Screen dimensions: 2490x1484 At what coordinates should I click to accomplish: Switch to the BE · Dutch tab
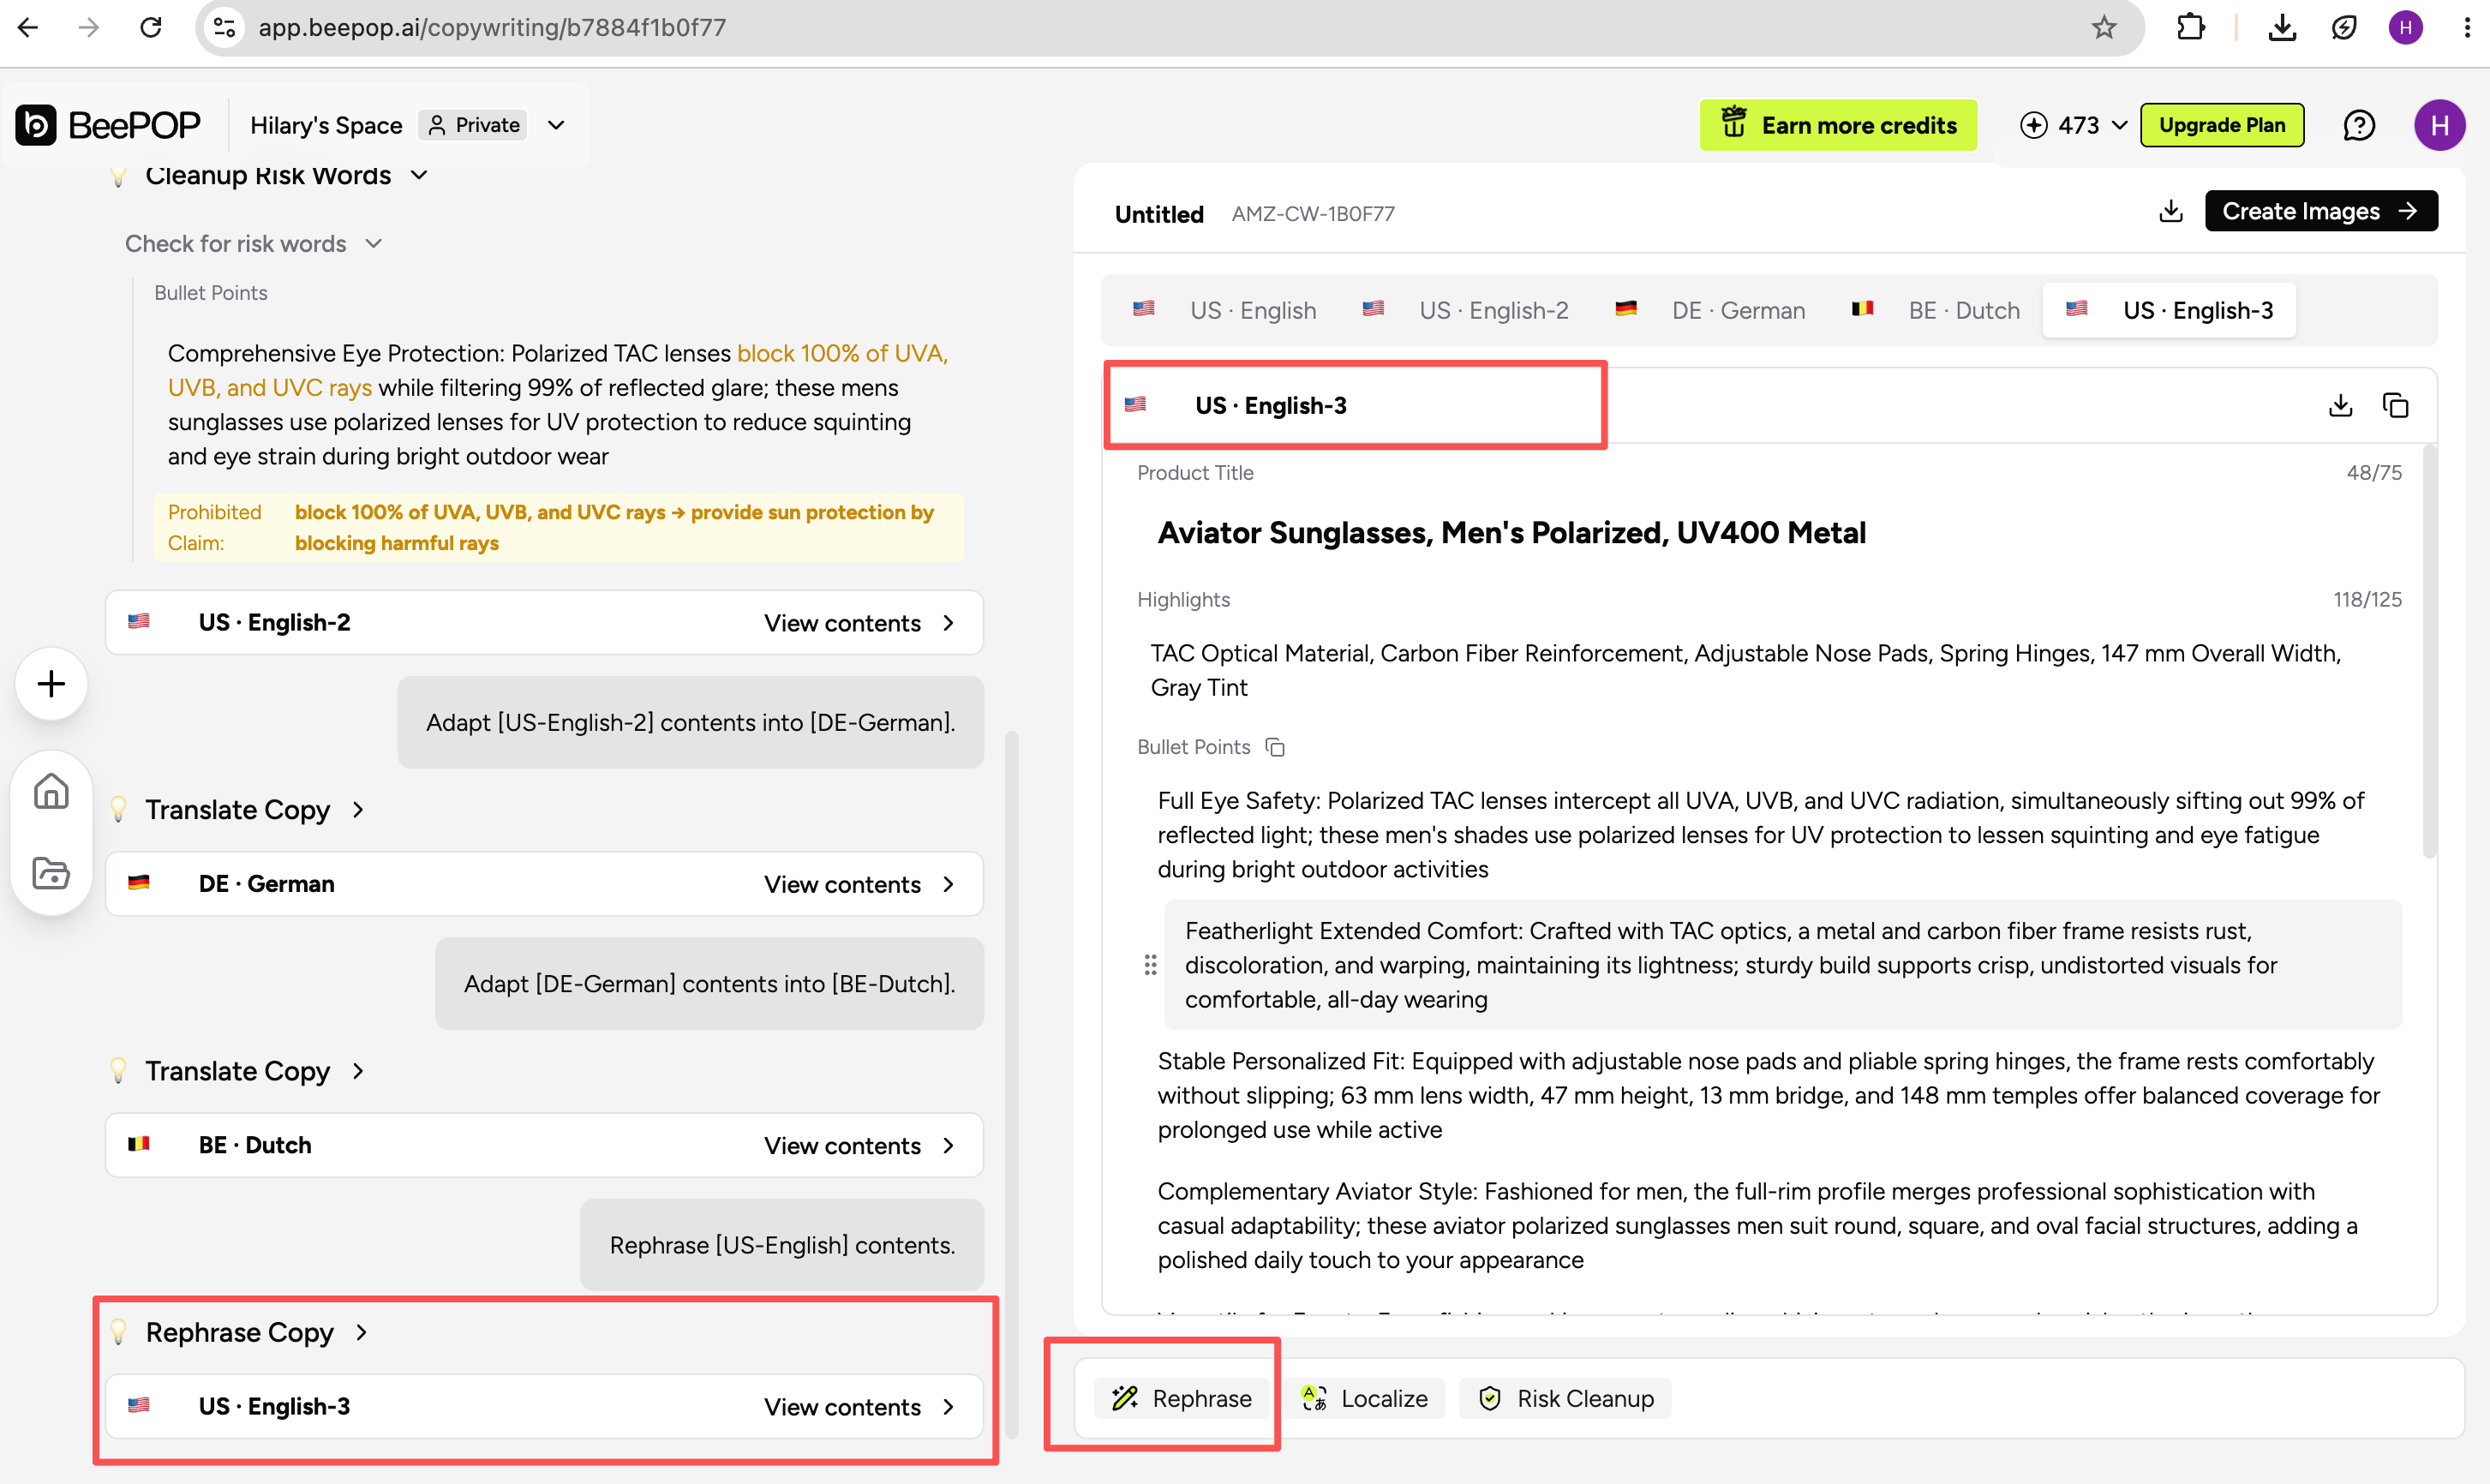[1936, 310]
